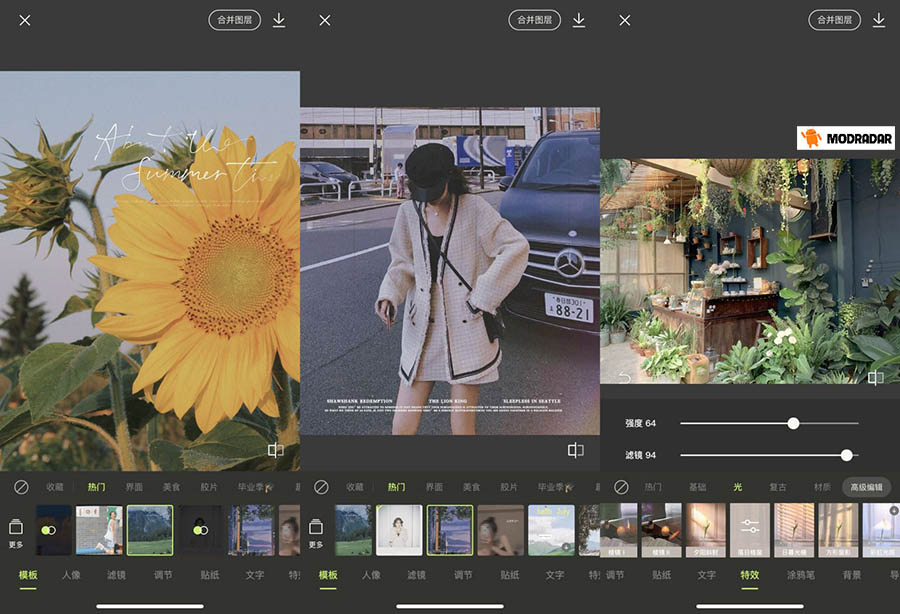Apply the 棱镜 II effect thumbnail
The height and width of the screenshot is (614, 900).
pyautogui.click(x=662, y=530)
